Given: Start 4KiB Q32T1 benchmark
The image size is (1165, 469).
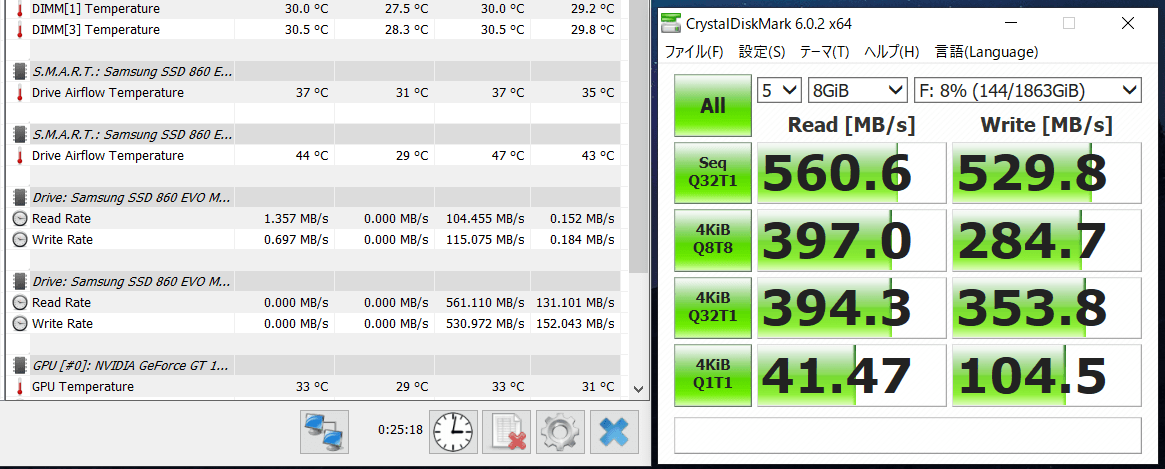Looking at the screenshot, I should 713,308.
